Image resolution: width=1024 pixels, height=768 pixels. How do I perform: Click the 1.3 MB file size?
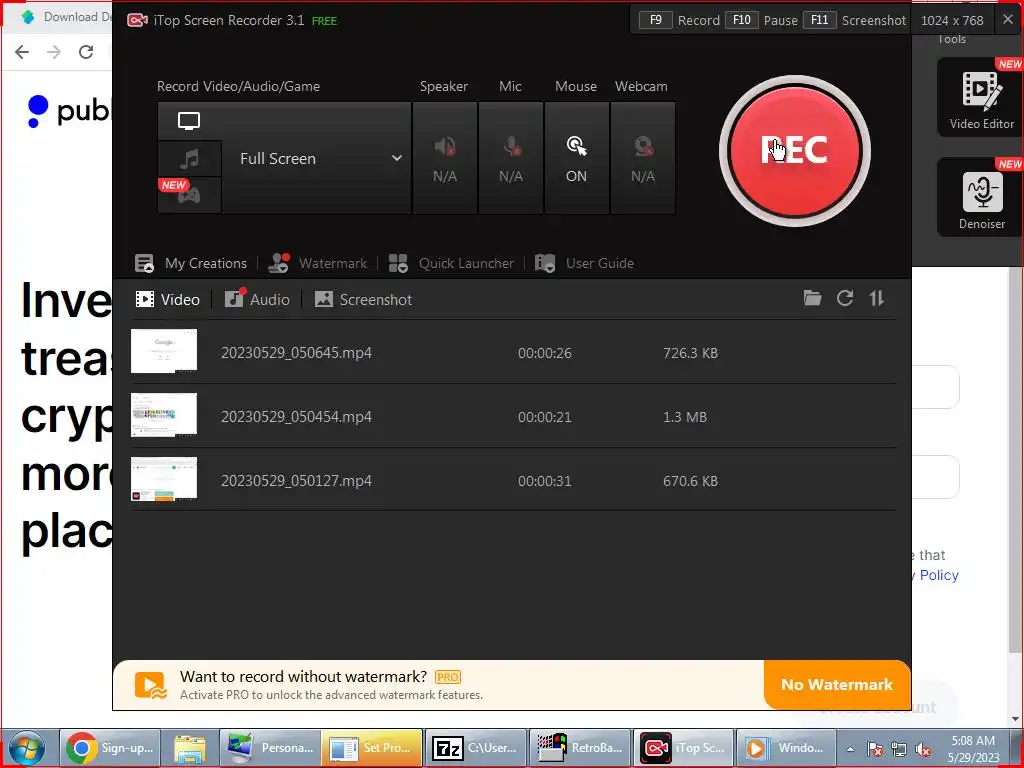tap(685, 417)
